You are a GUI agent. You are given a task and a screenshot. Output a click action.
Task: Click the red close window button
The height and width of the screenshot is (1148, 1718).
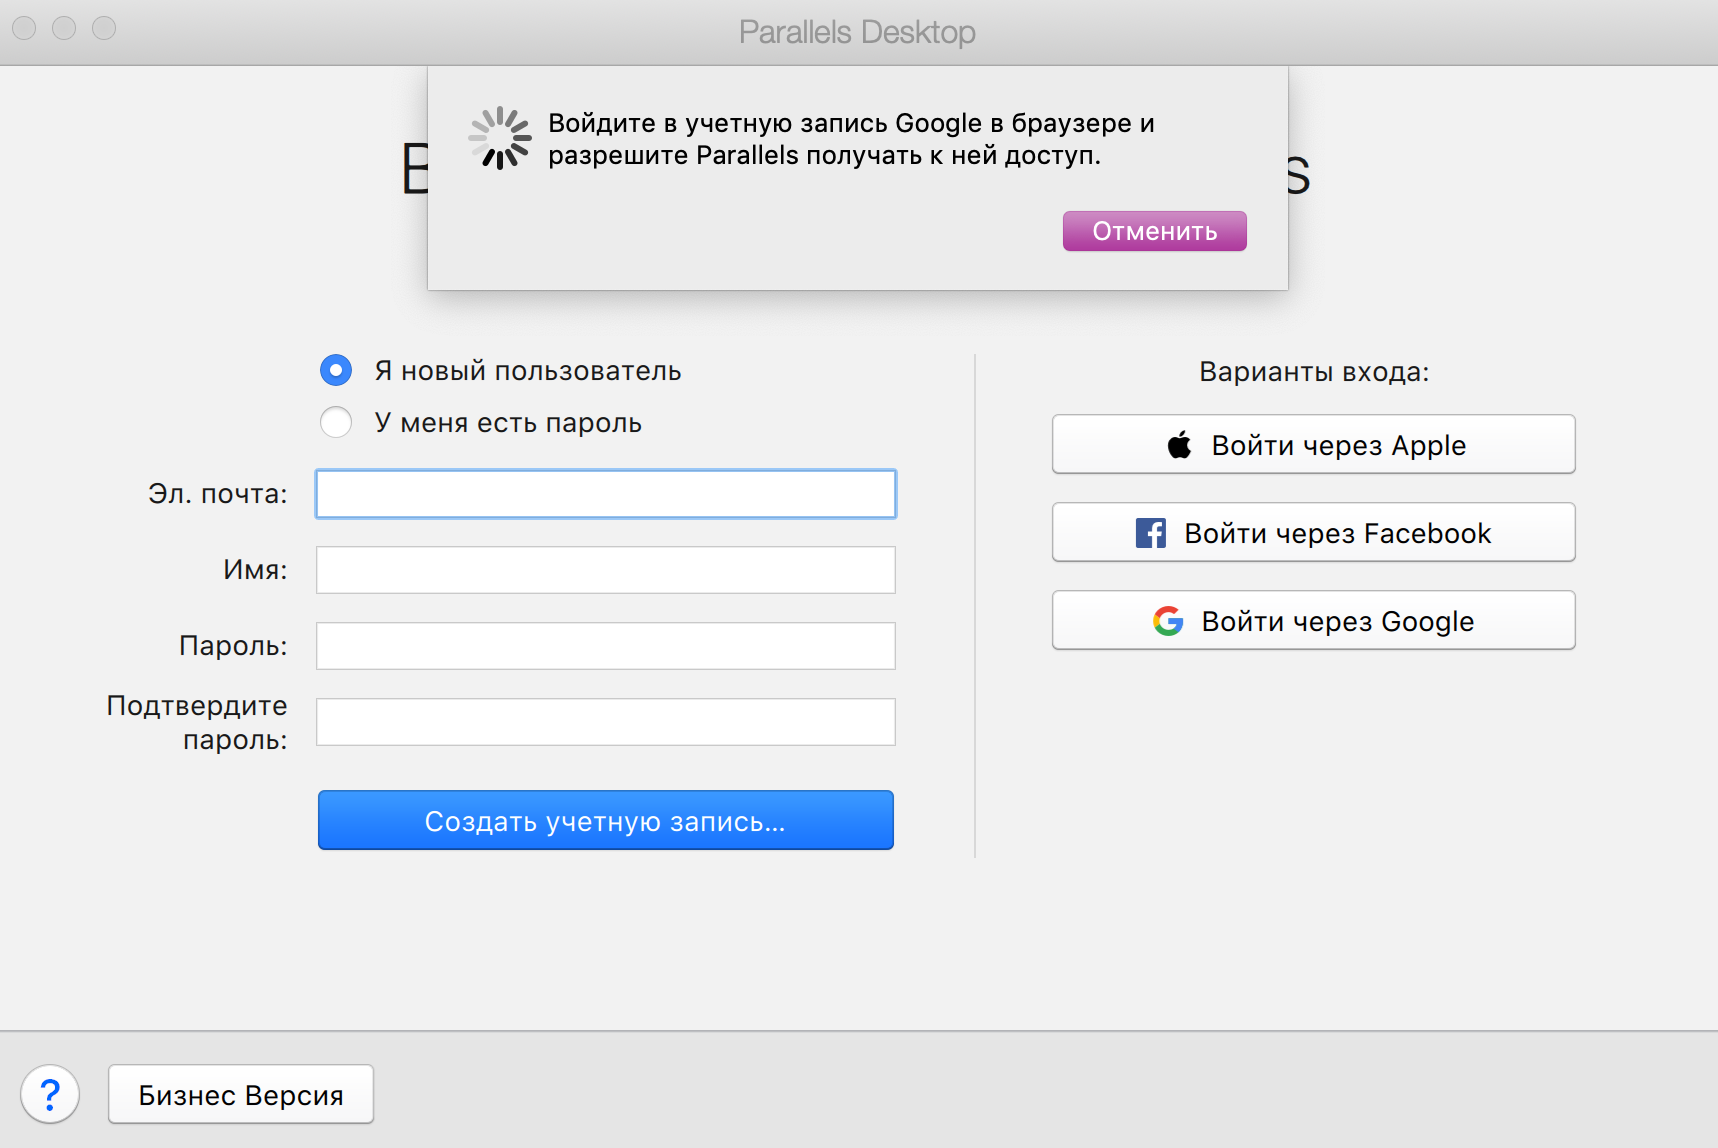(x=24, y=28)
